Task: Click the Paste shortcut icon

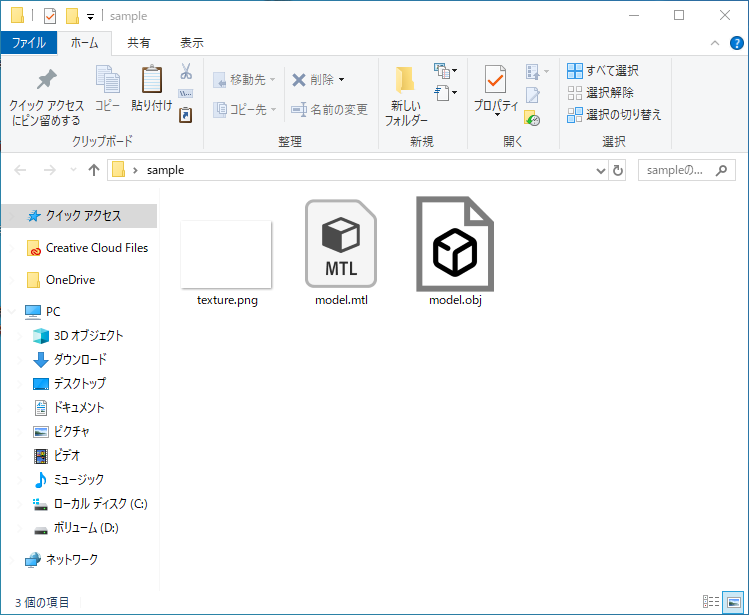Action: [185, 115]
